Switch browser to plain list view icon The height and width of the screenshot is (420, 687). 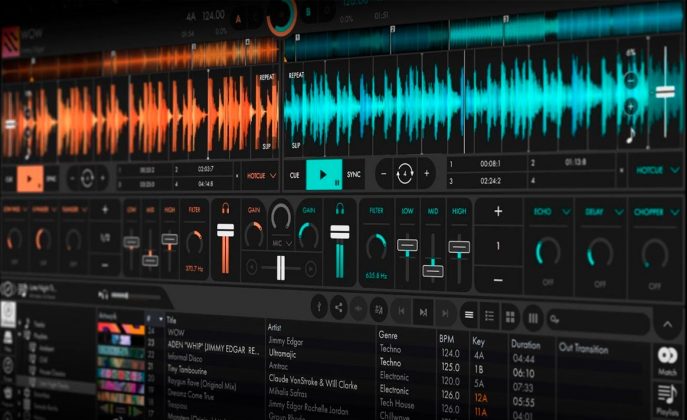tap(469, 315)
